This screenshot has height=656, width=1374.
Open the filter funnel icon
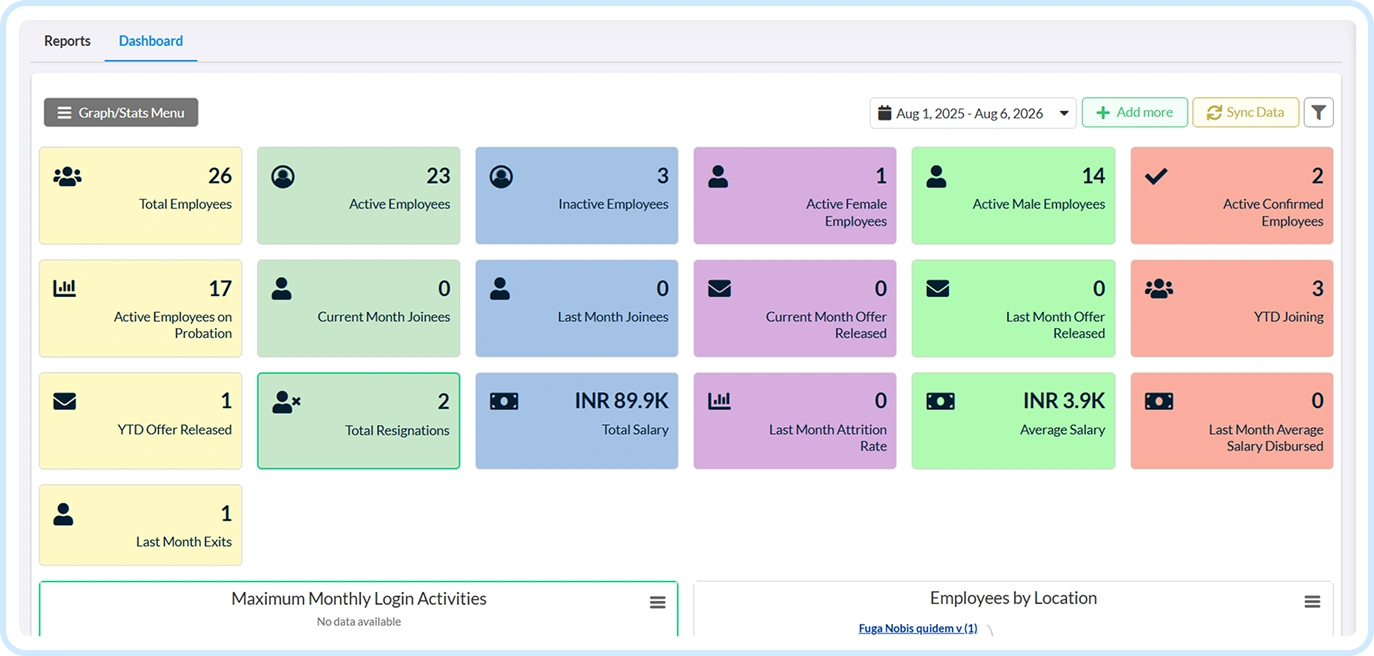(x=1319, y=112)
